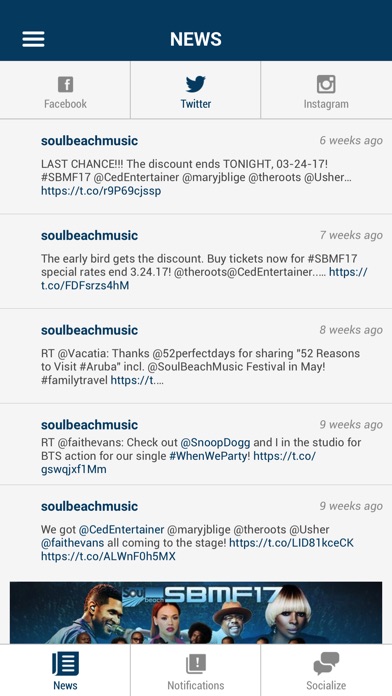Viewport: 392px width, 696px height.
Task: Open link https://t.co/r9P69cjssp
Action: (x=101, y=191)
